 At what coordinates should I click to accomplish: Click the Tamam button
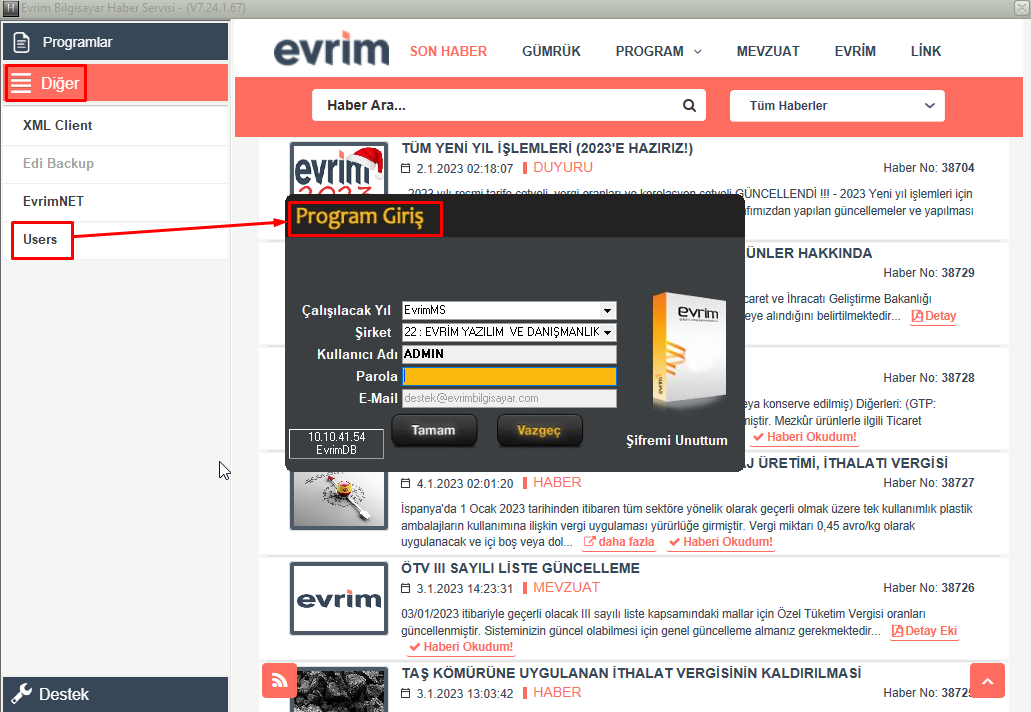coord(434,431)
